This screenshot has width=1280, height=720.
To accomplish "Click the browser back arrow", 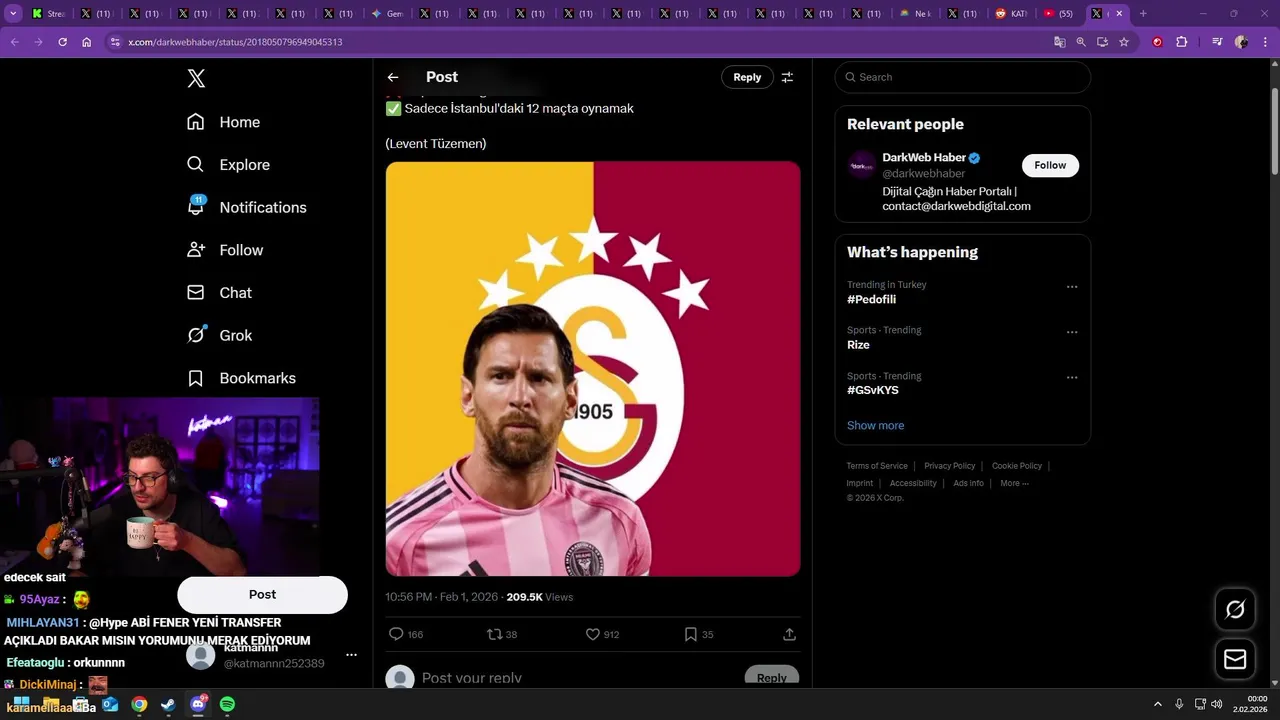I will [x=14, y=42].
